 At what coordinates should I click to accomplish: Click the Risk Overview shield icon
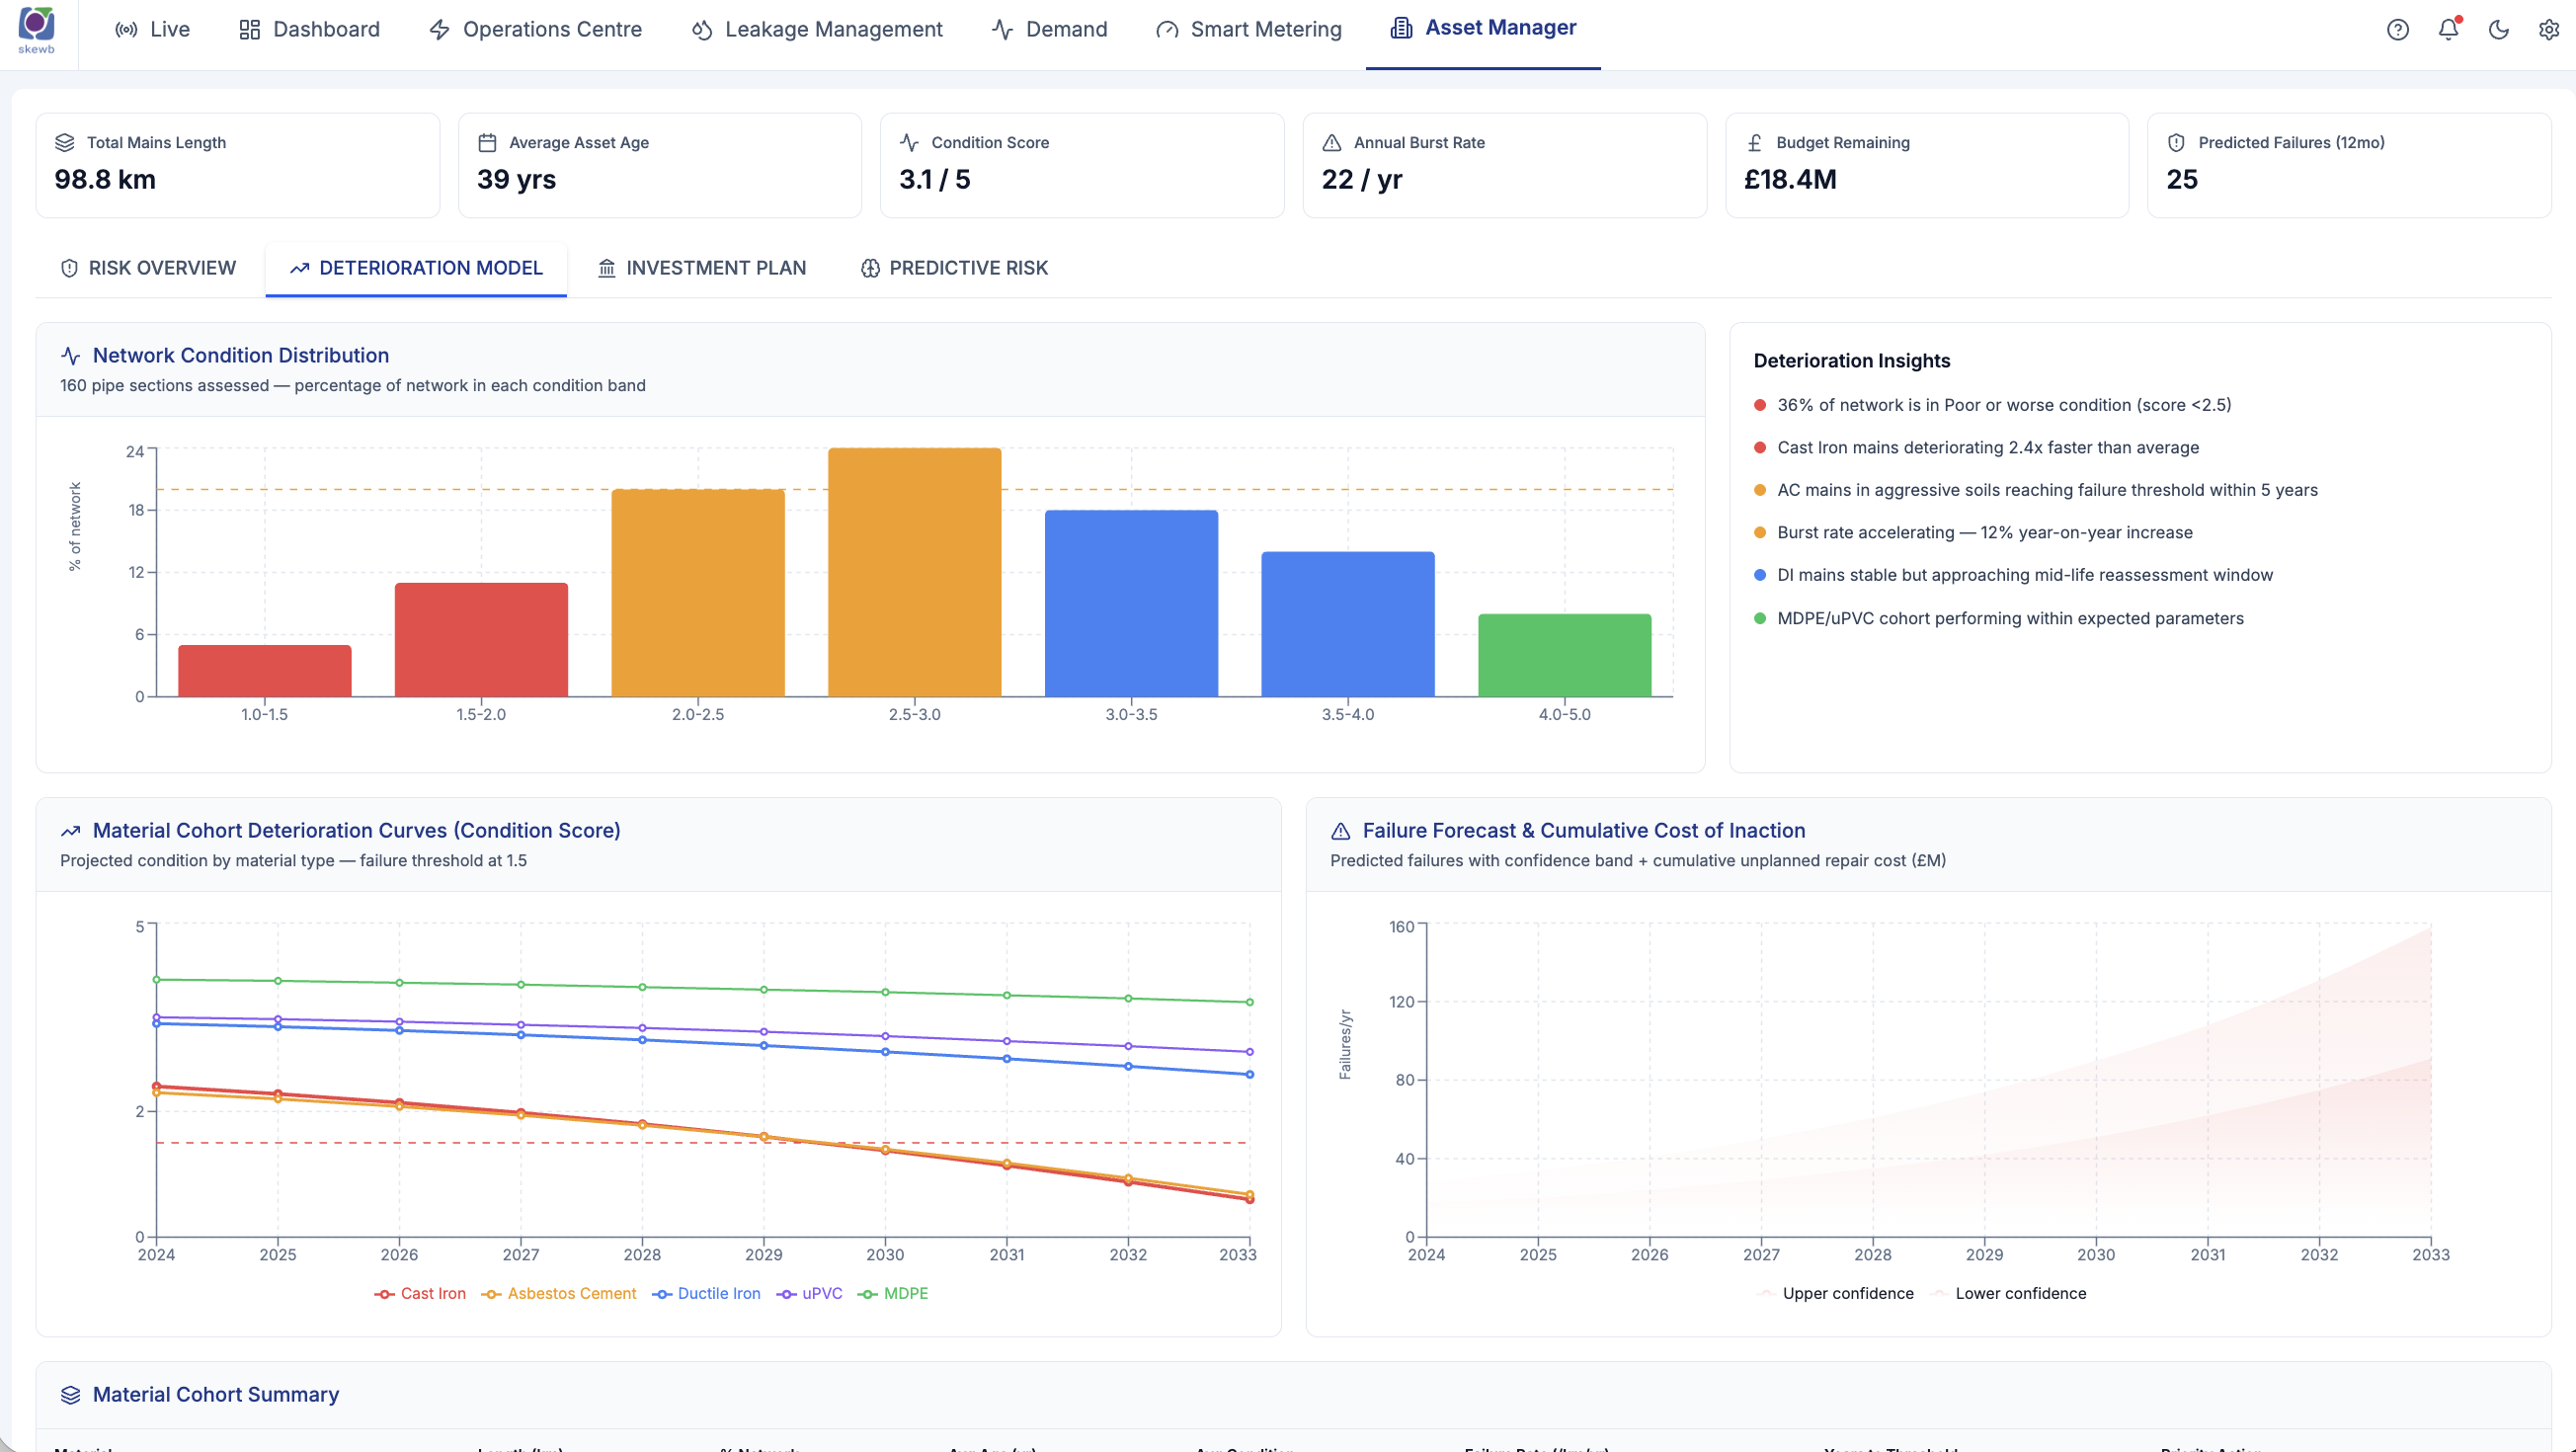[69, 268]
